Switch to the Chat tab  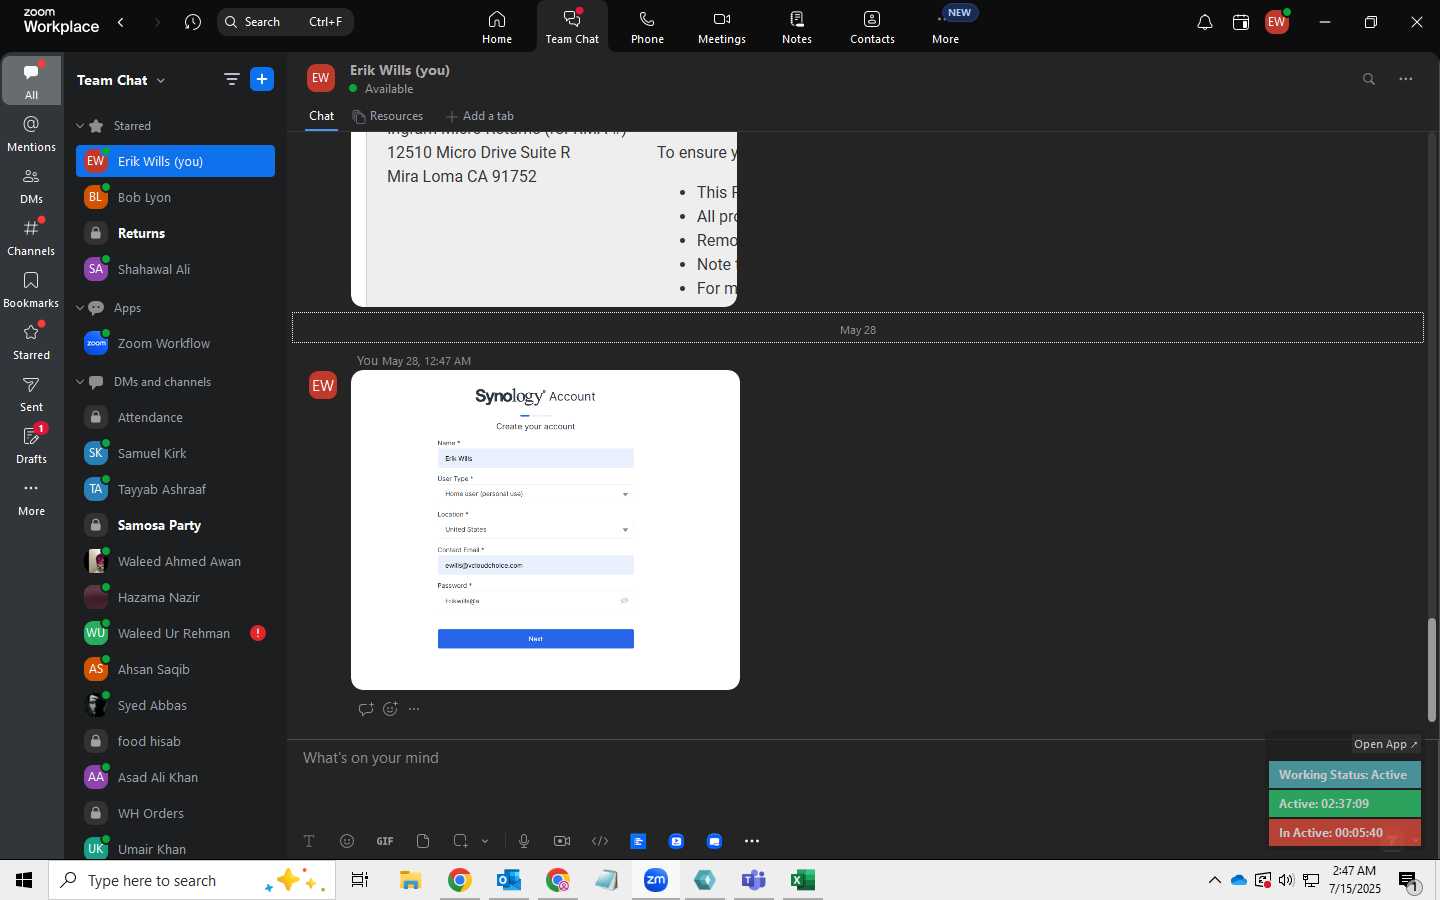(x=321, y=116)
